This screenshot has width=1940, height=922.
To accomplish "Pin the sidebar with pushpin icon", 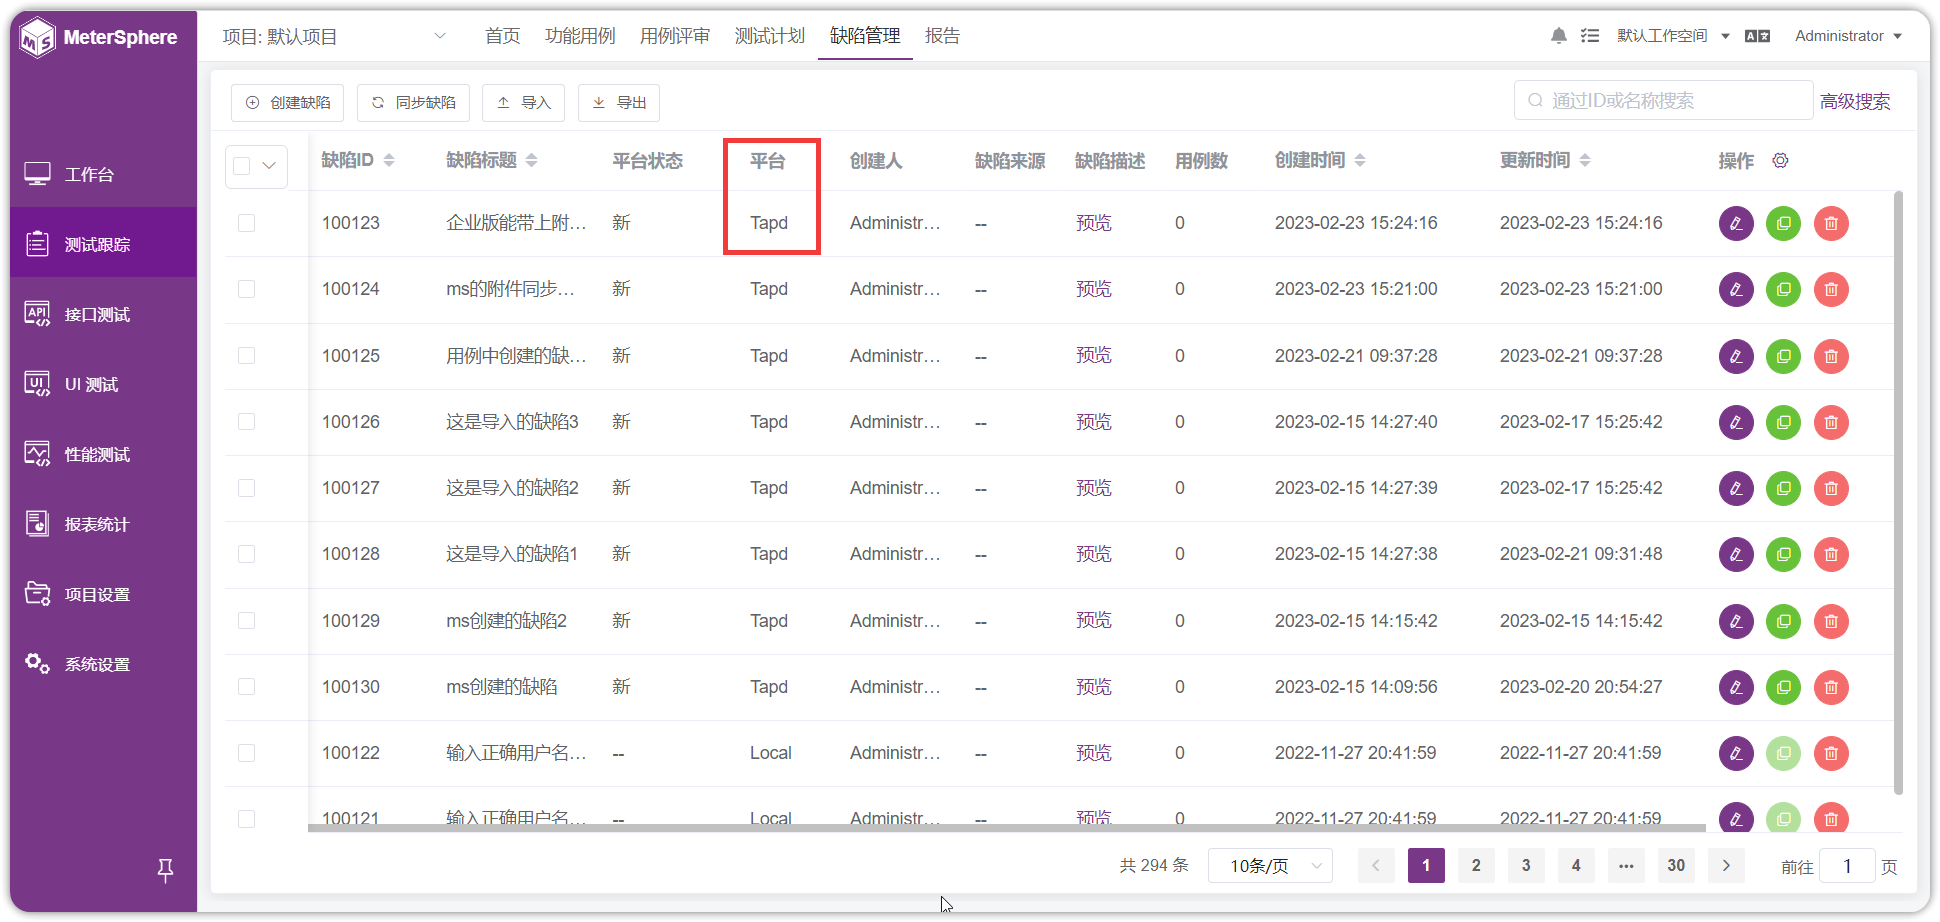I will [166, 870].
